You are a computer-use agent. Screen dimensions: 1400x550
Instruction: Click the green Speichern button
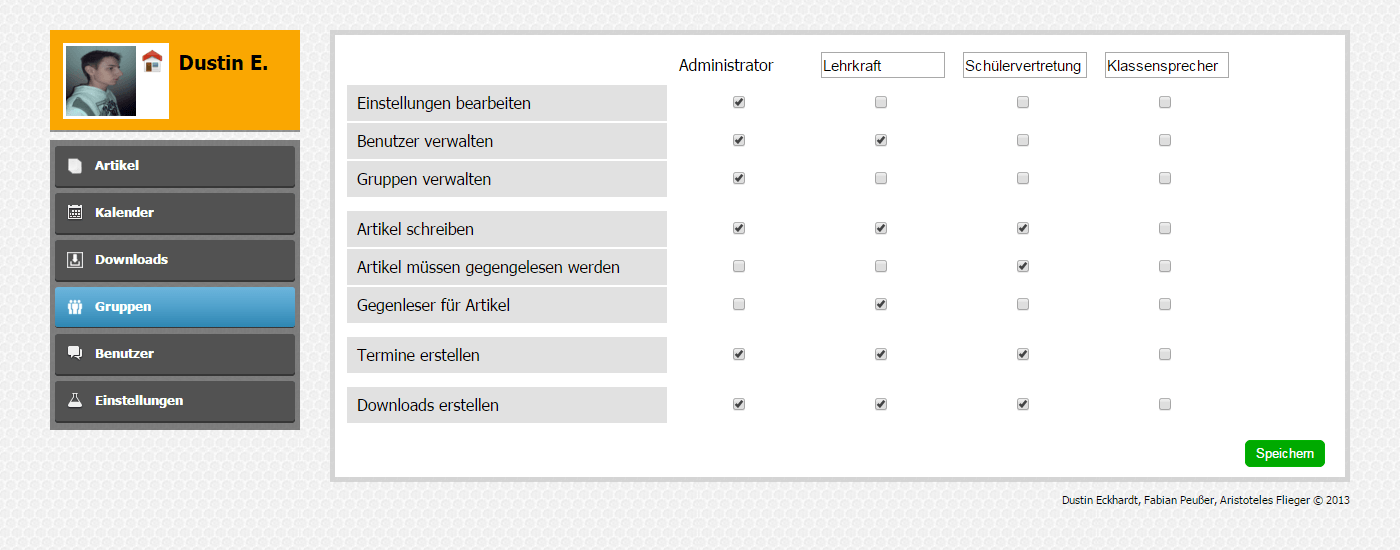coord(1285,453)
